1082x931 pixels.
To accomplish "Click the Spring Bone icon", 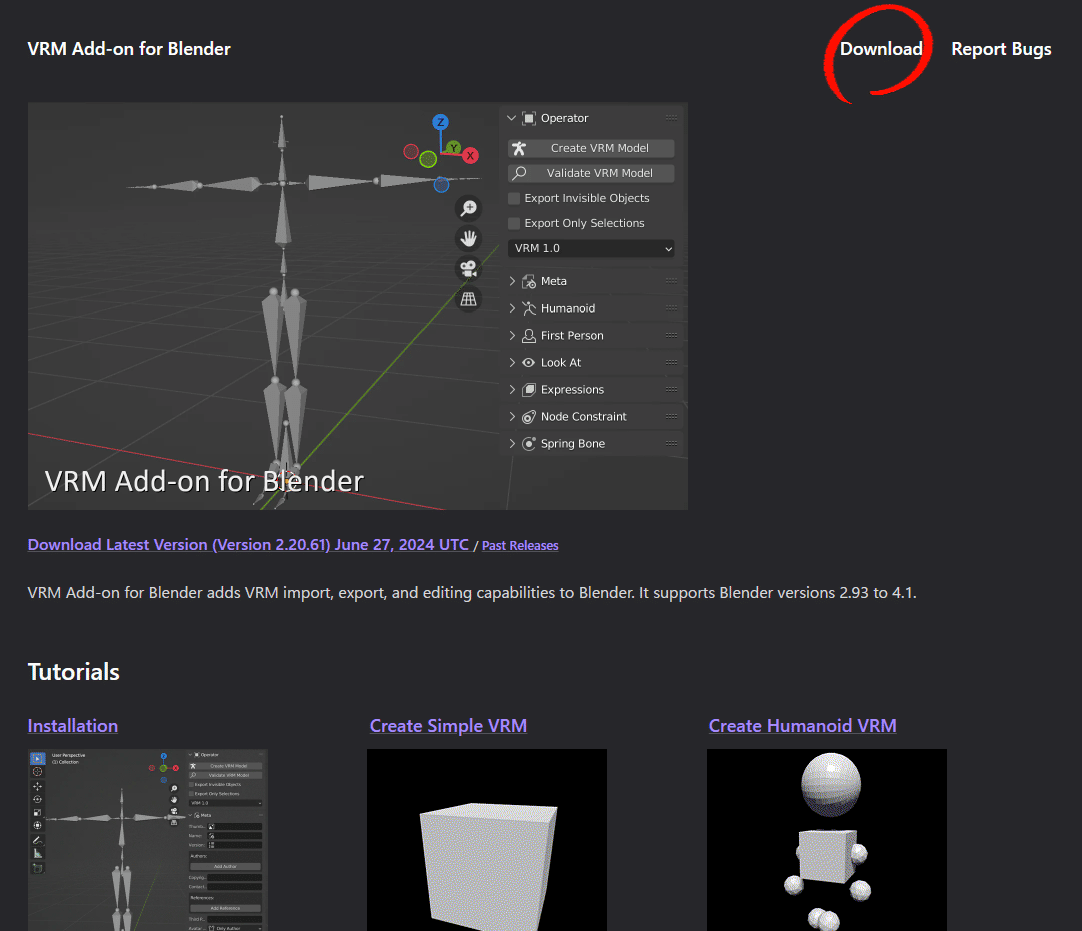I will (529, 443).
